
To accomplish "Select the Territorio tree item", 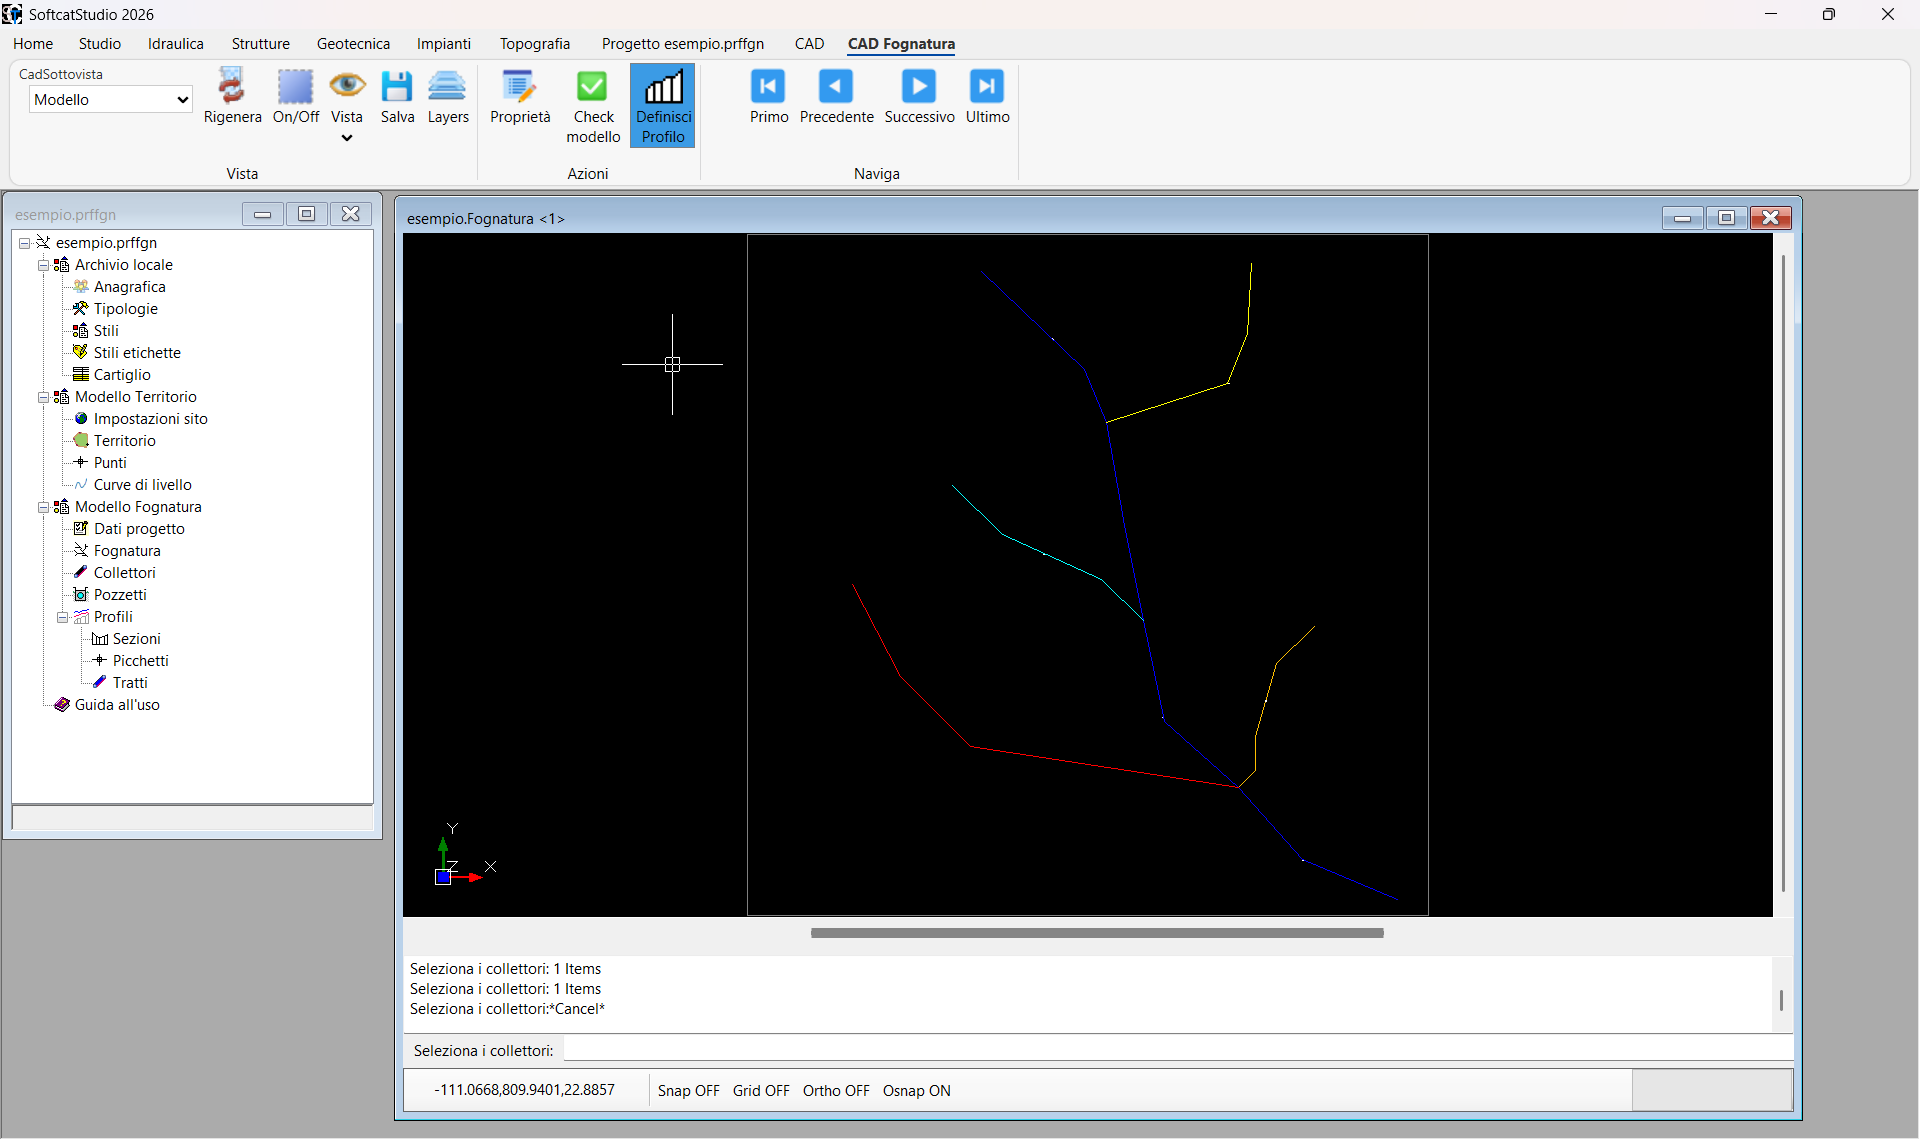I will click(x=124, y=441).
